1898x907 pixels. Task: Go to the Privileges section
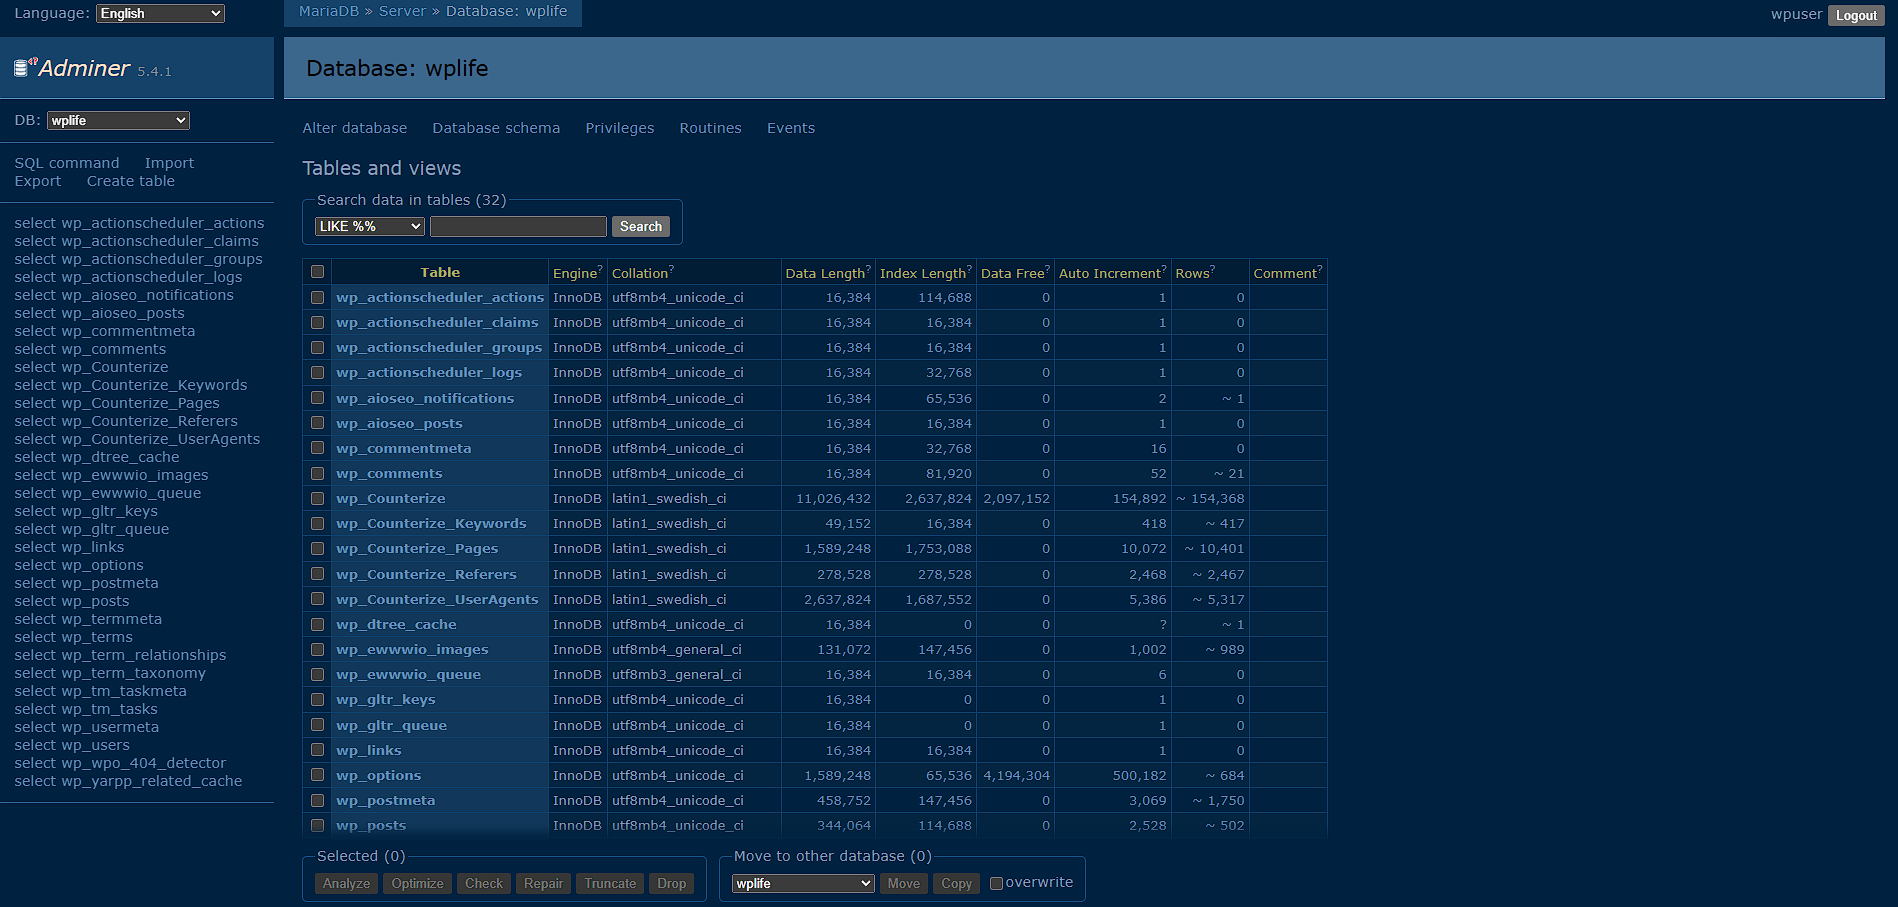click(619, 128)
